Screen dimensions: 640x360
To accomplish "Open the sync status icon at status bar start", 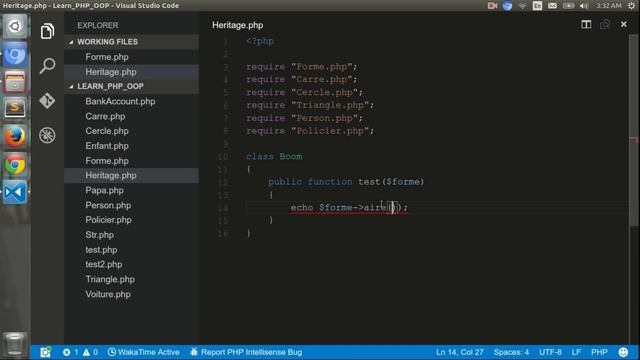I will [45, 352].
